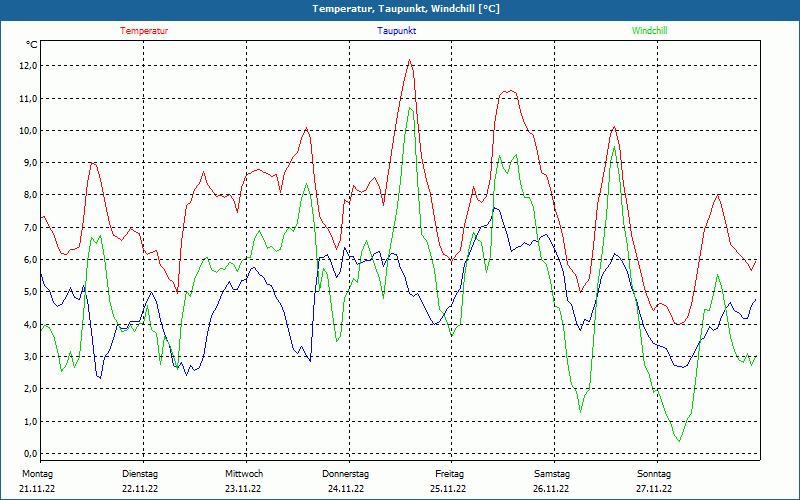Click the Montag day label

point(37,474)
